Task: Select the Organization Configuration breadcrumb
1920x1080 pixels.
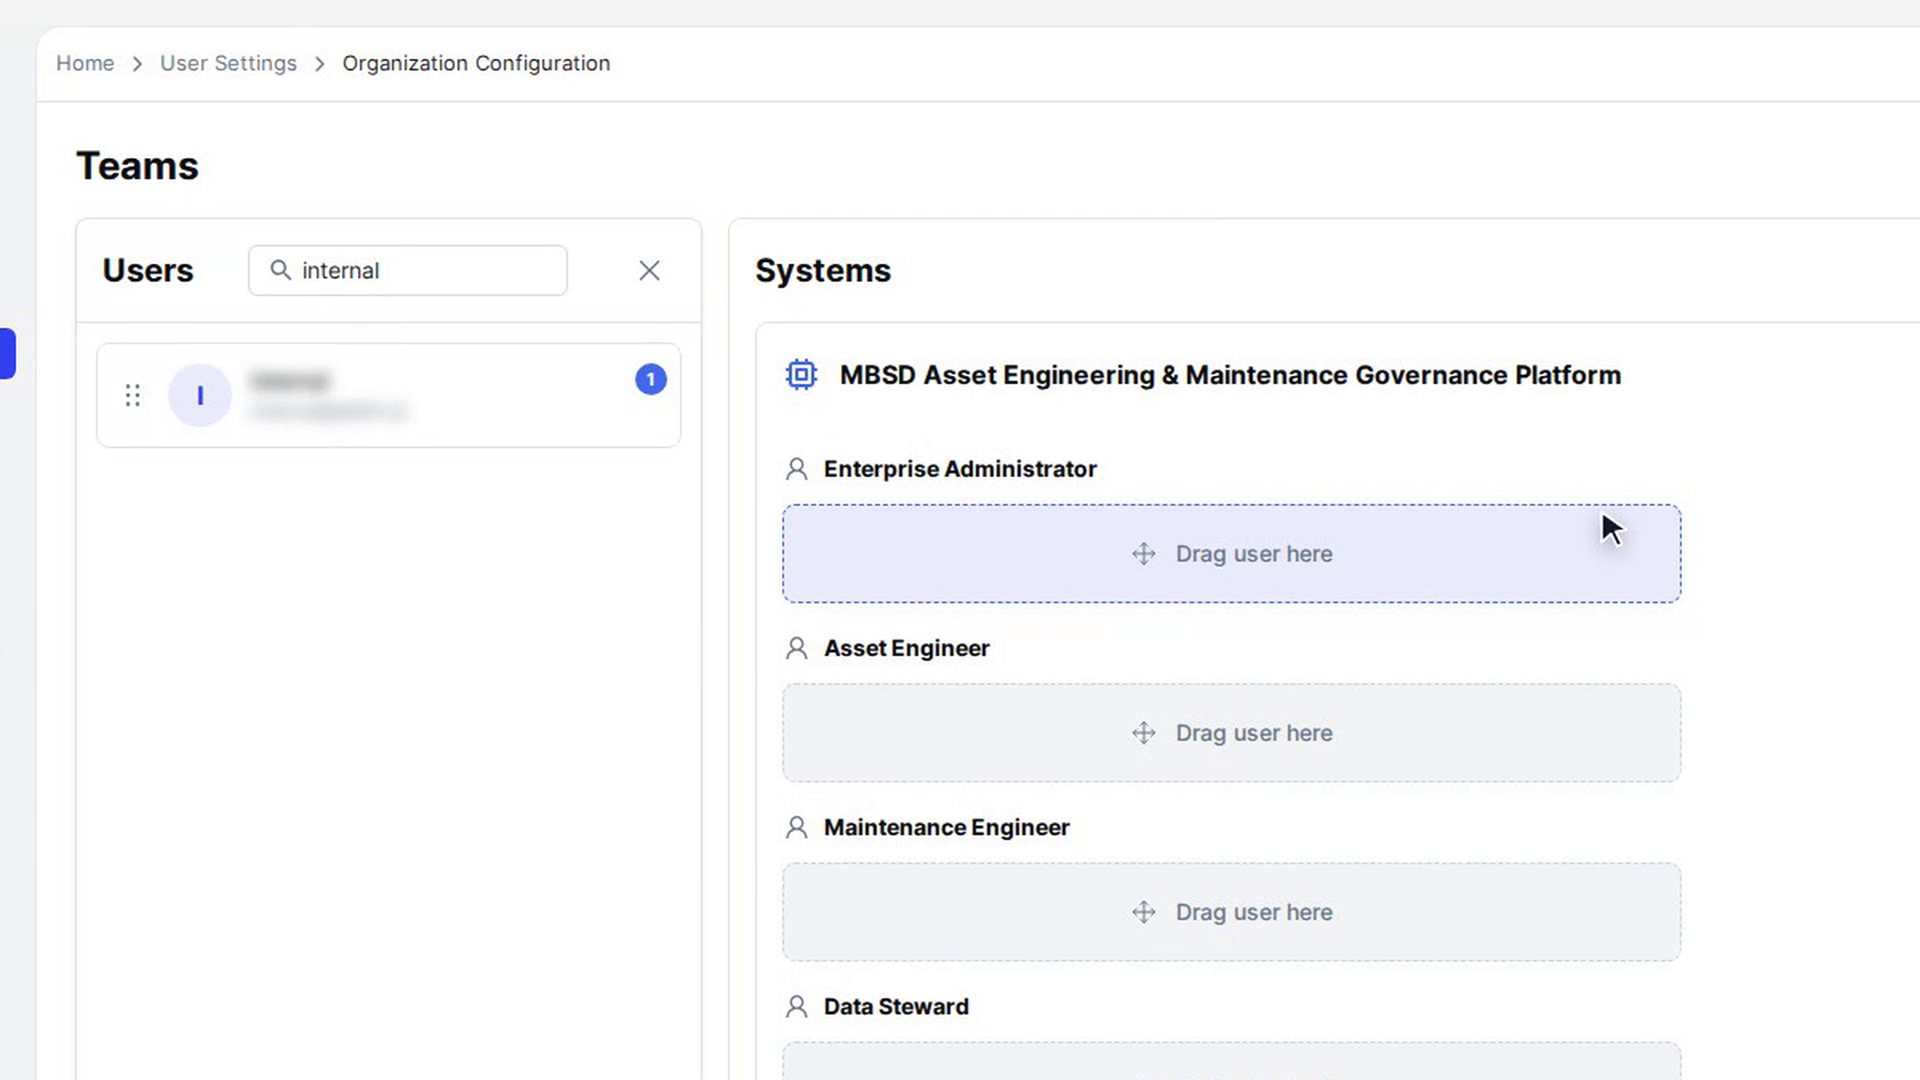Action: (476, 63)
